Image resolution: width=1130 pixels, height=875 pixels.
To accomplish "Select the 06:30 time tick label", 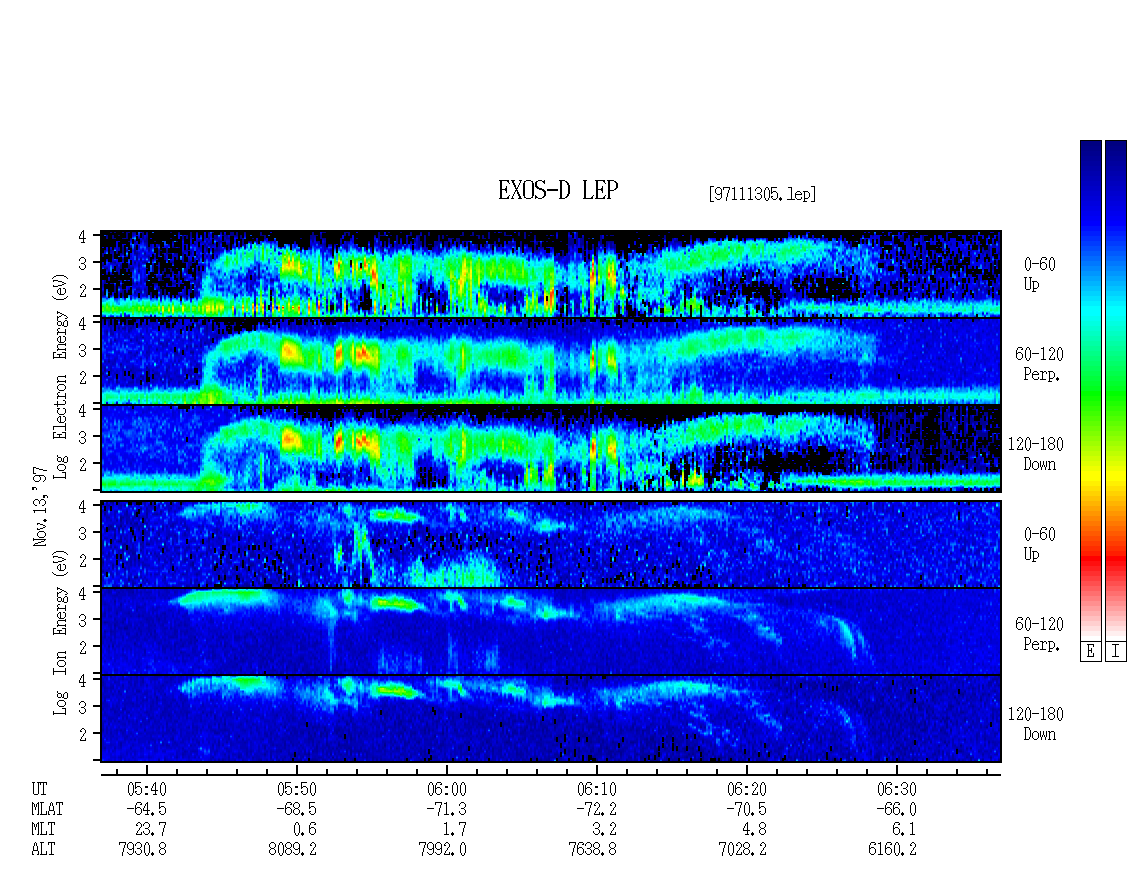I will [x=896, y=789].
